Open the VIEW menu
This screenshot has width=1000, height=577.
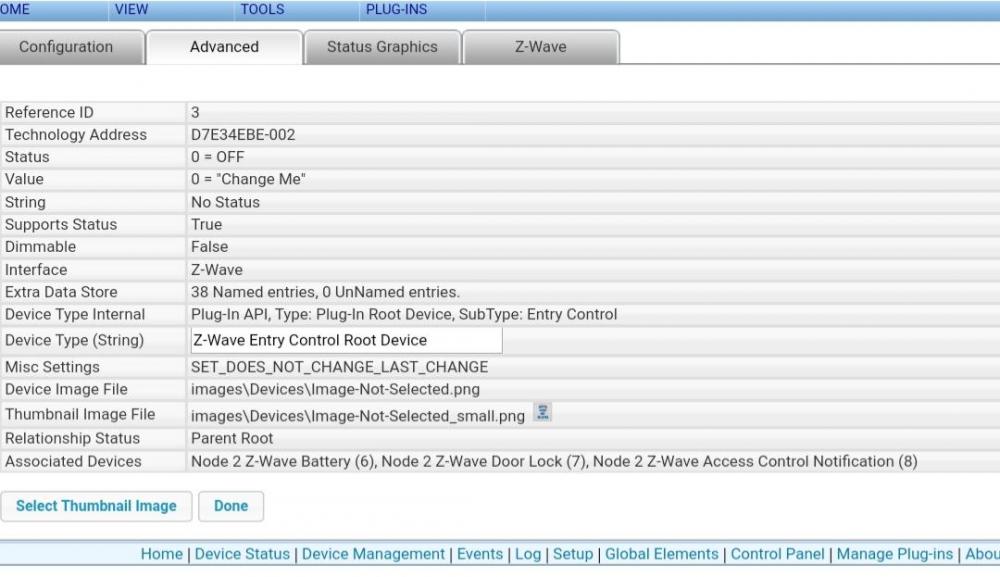coord(131,10)
